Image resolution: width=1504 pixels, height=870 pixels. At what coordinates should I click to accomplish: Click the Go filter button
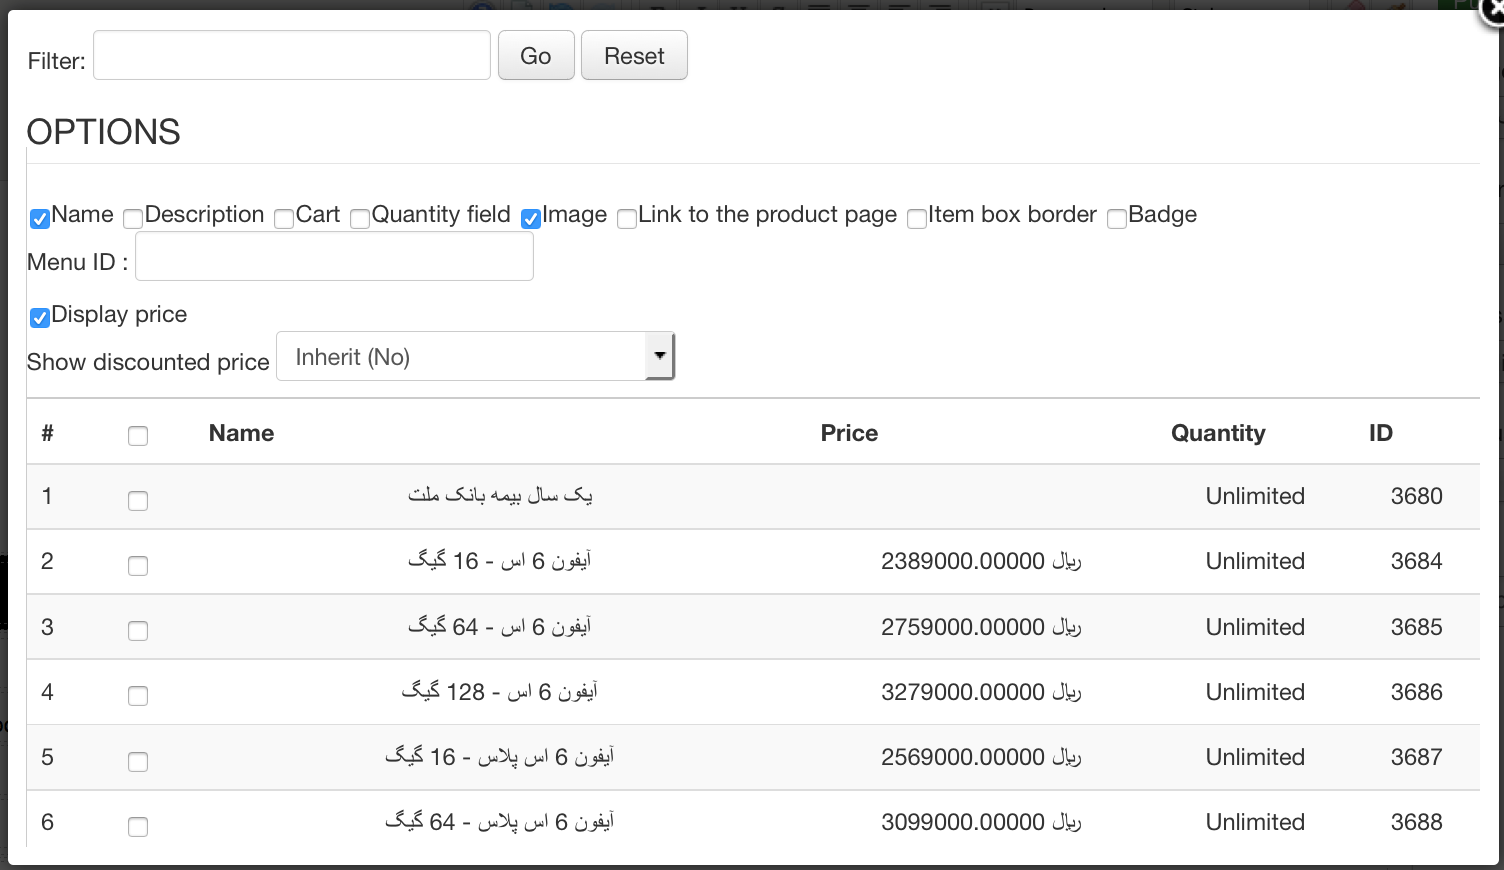(536, 56)
